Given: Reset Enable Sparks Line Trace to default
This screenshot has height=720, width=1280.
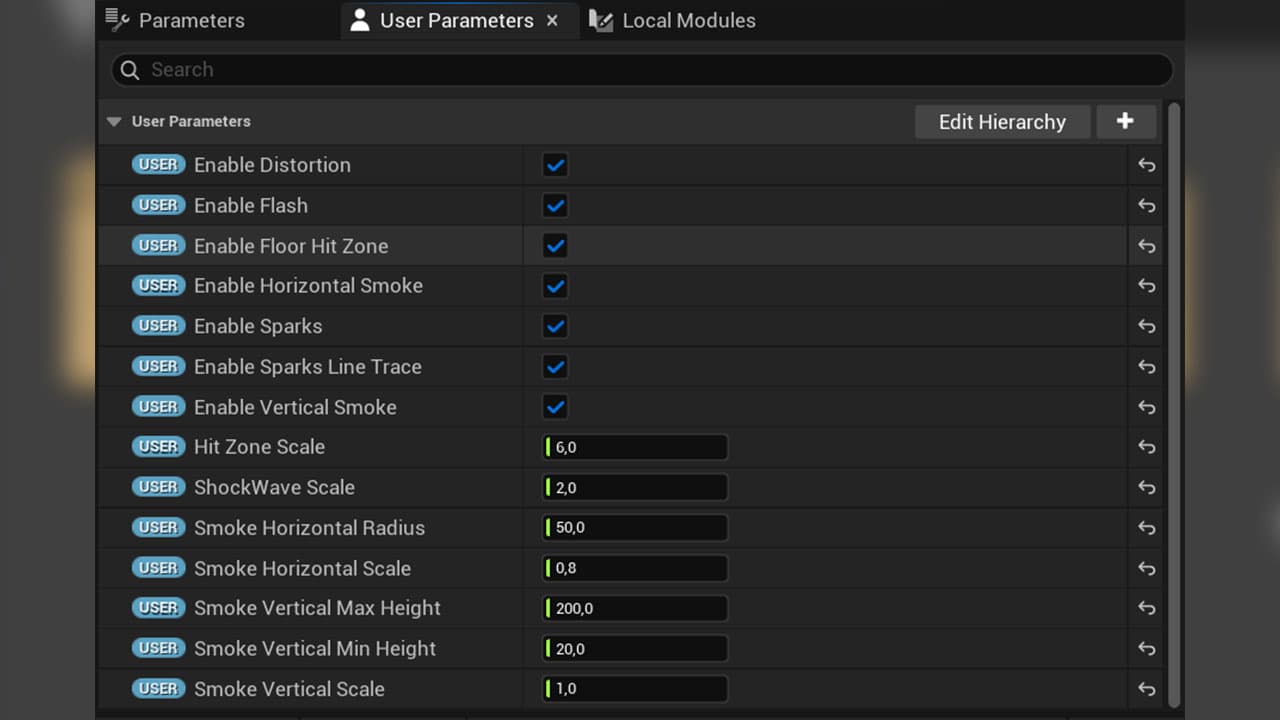Looking at the screenshot, I should click(1146, 367).
